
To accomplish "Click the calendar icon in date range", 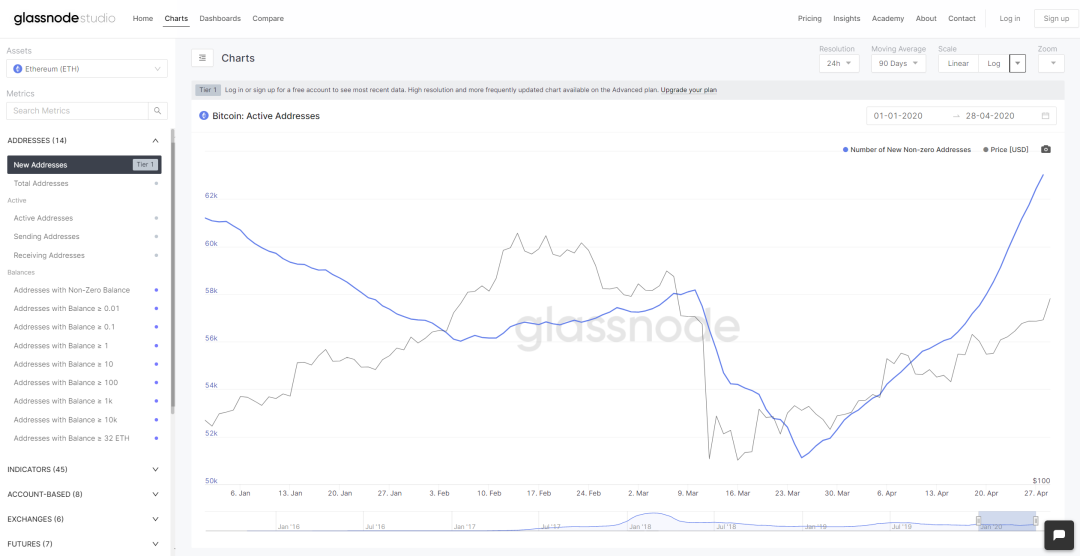I will (1046, 116).
